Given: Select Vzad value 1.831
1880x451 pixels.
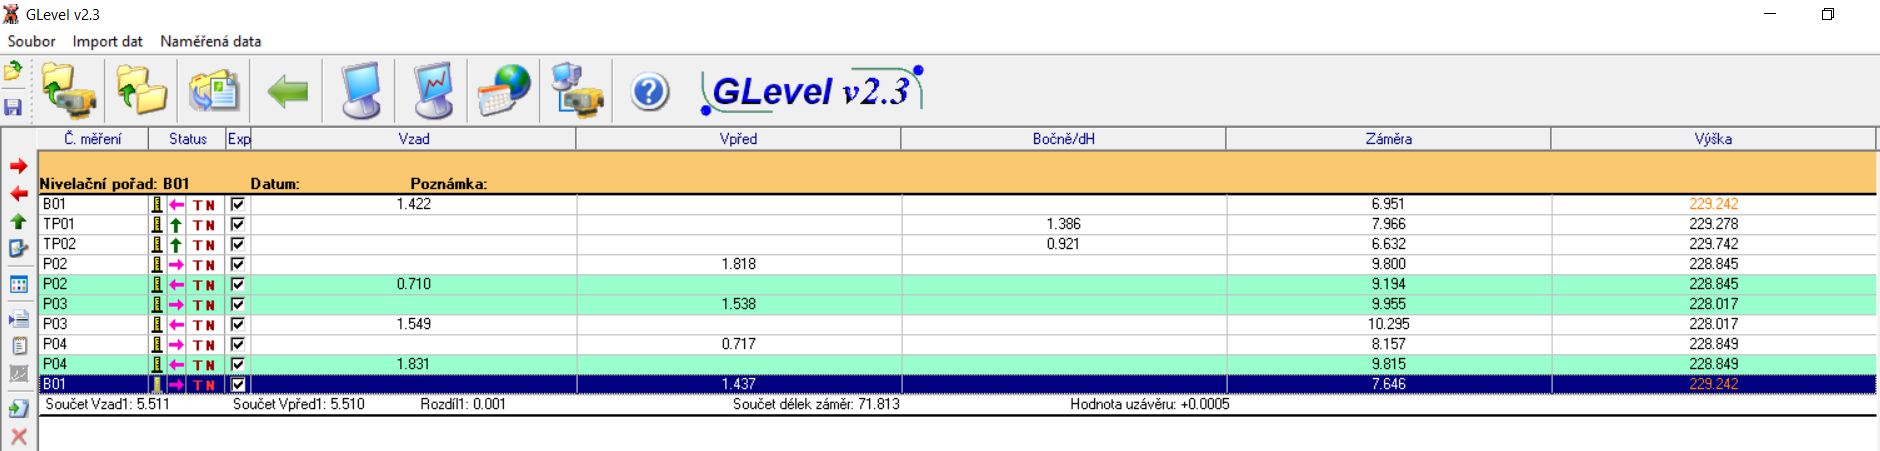Looking at the screenshot, I should 413,364.
